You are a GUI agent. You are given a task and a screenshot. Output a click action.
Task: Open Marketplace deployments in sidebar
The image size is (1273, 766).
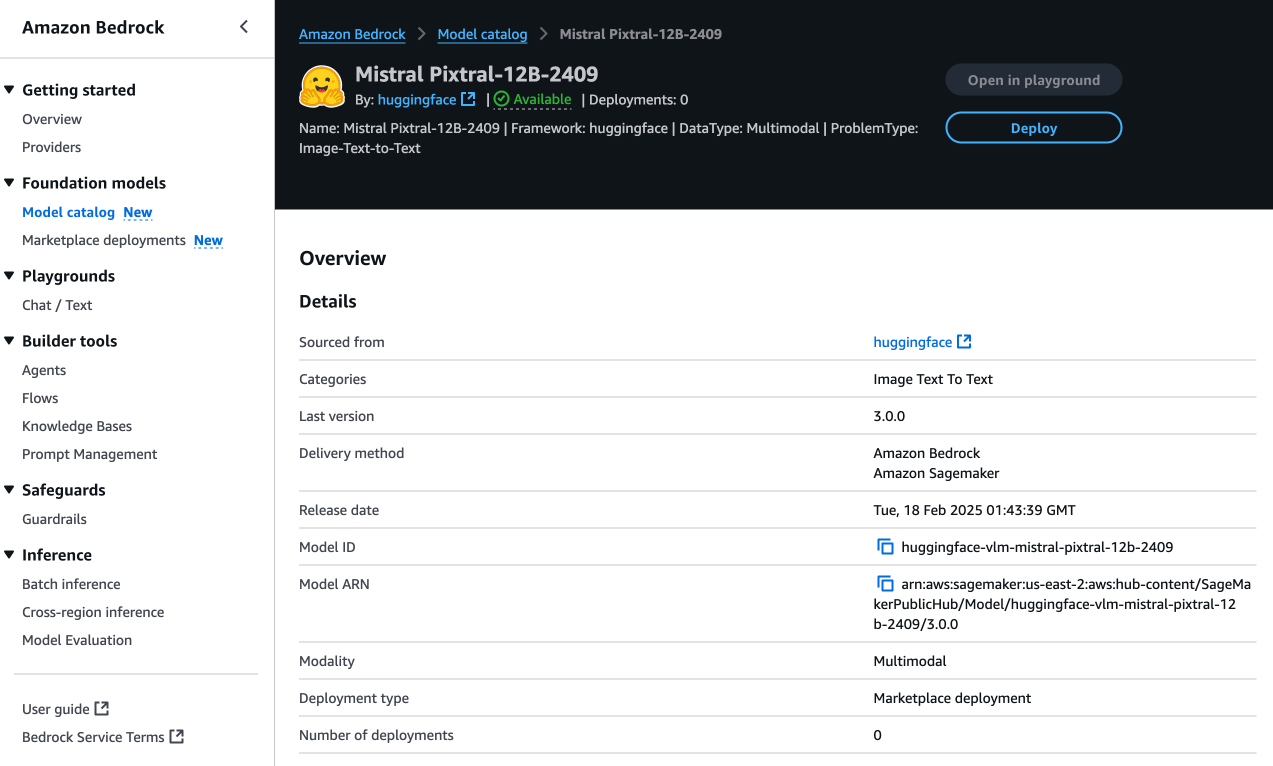click(104, 240)
